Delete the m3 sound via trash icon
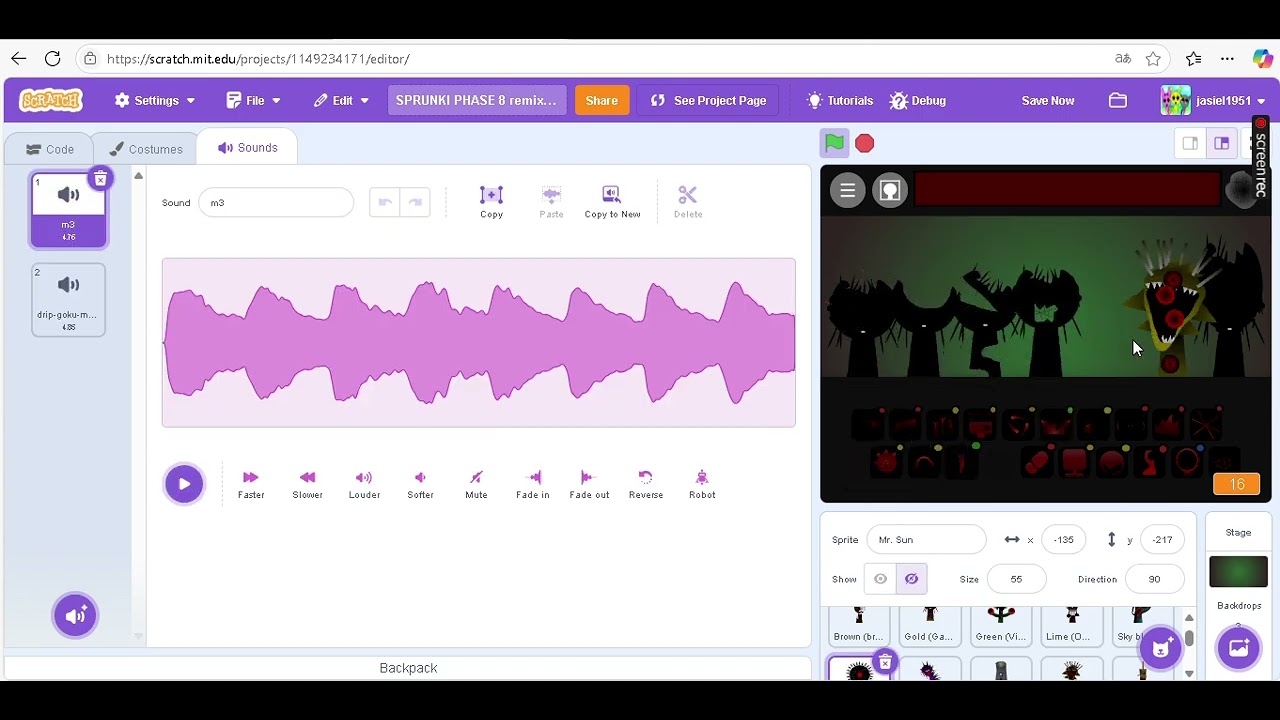Screen dimensions: 1280x720 100,179
